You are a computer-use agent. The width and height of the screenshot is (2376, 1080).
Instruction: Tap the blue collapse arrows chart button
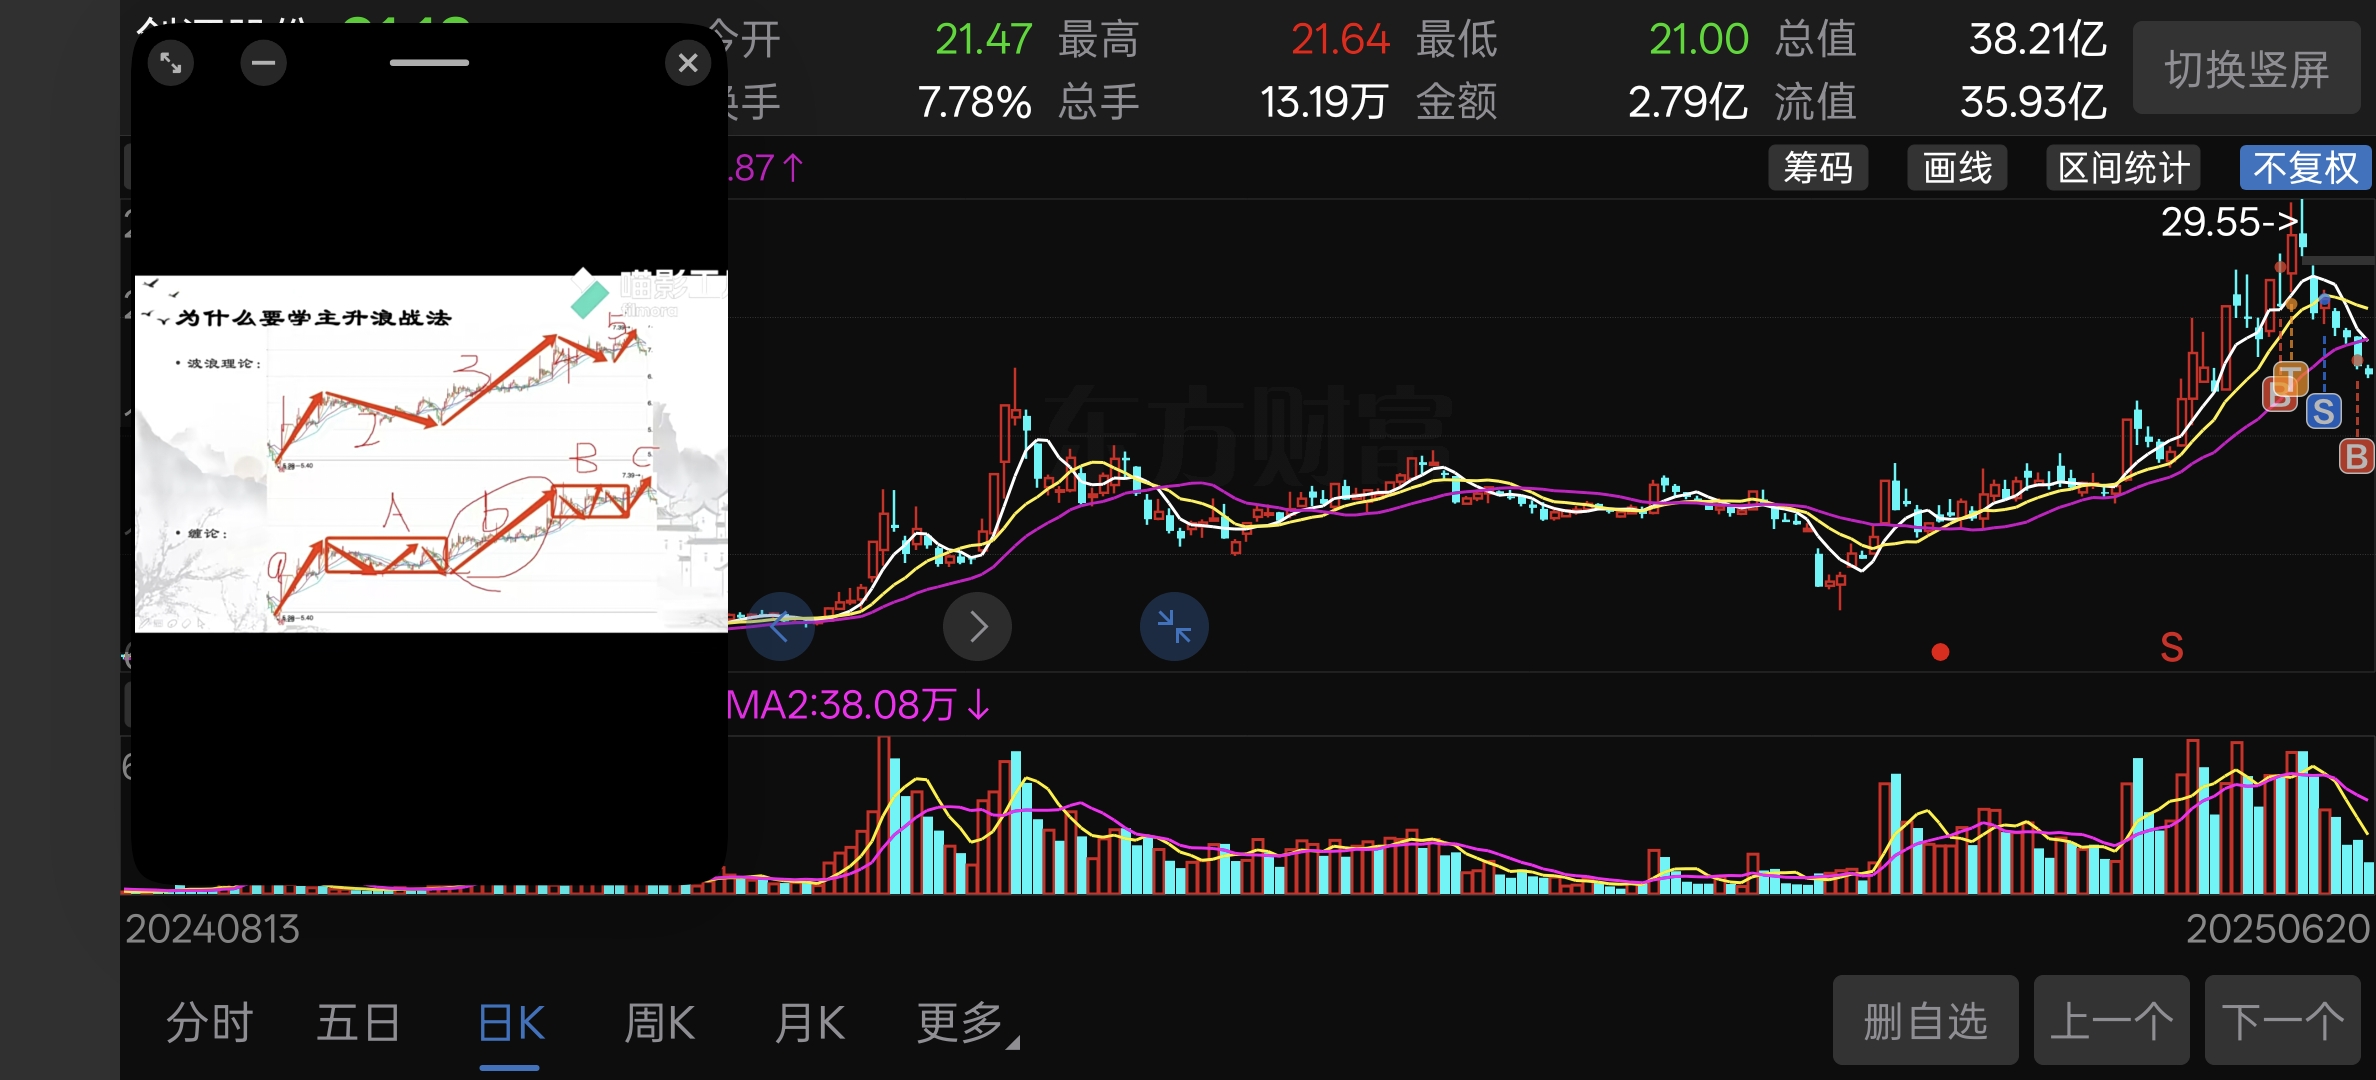coord(1175,627)
